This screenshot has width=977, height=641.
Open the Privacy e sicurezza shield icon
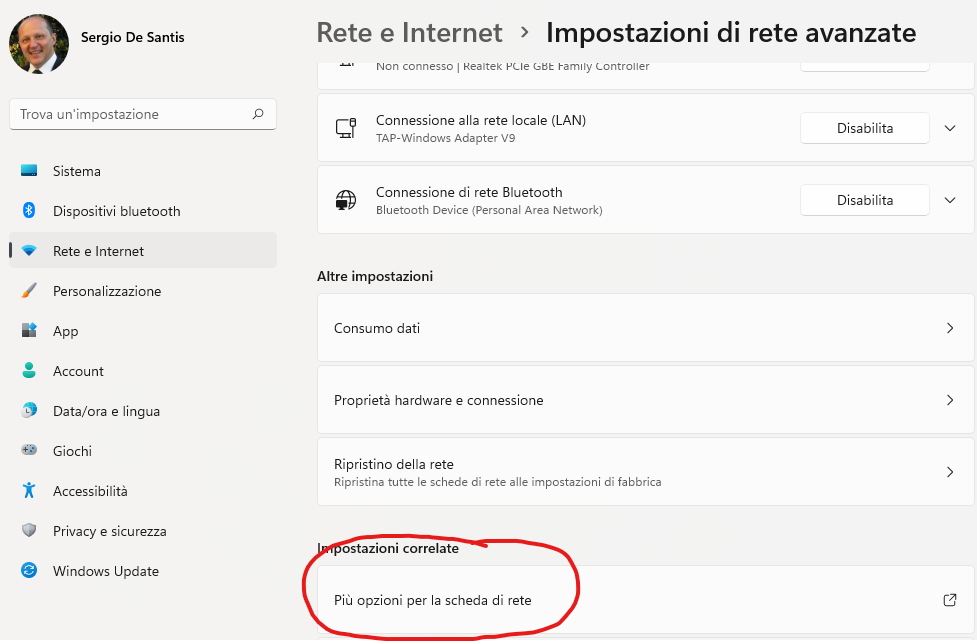tap(29, 530)
